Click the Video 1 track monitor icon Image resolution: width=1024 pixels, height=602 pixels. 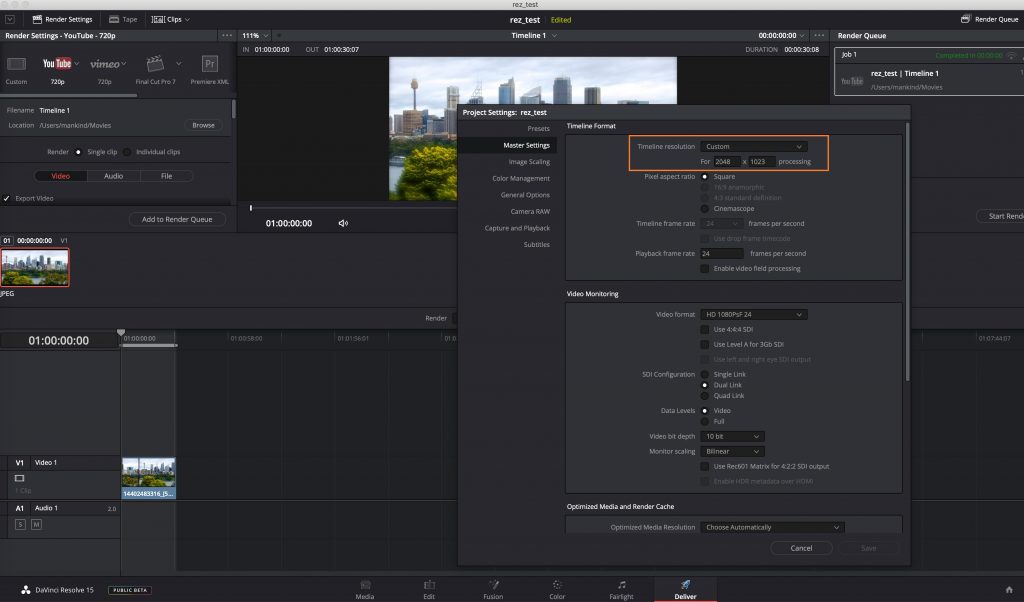(x=20, y=478)
